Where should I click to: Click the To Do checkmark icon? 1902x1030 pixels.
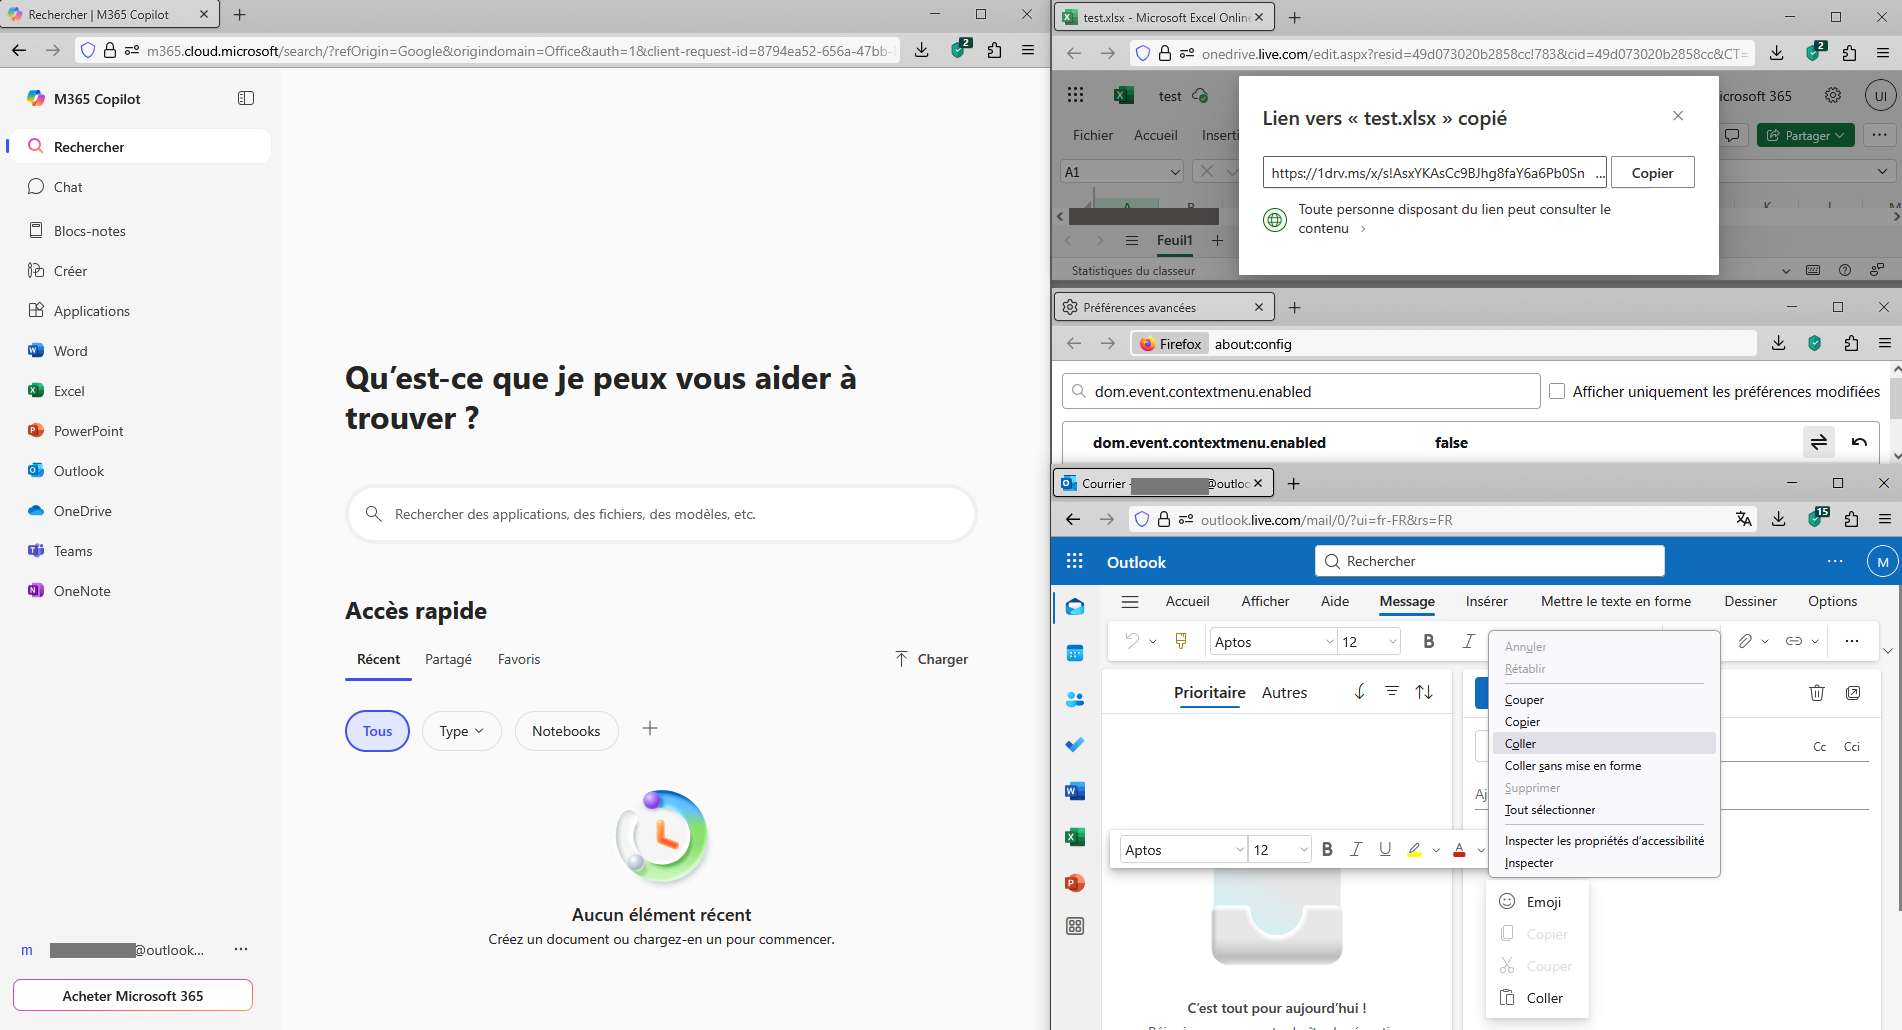click(x=1075, y=745)
